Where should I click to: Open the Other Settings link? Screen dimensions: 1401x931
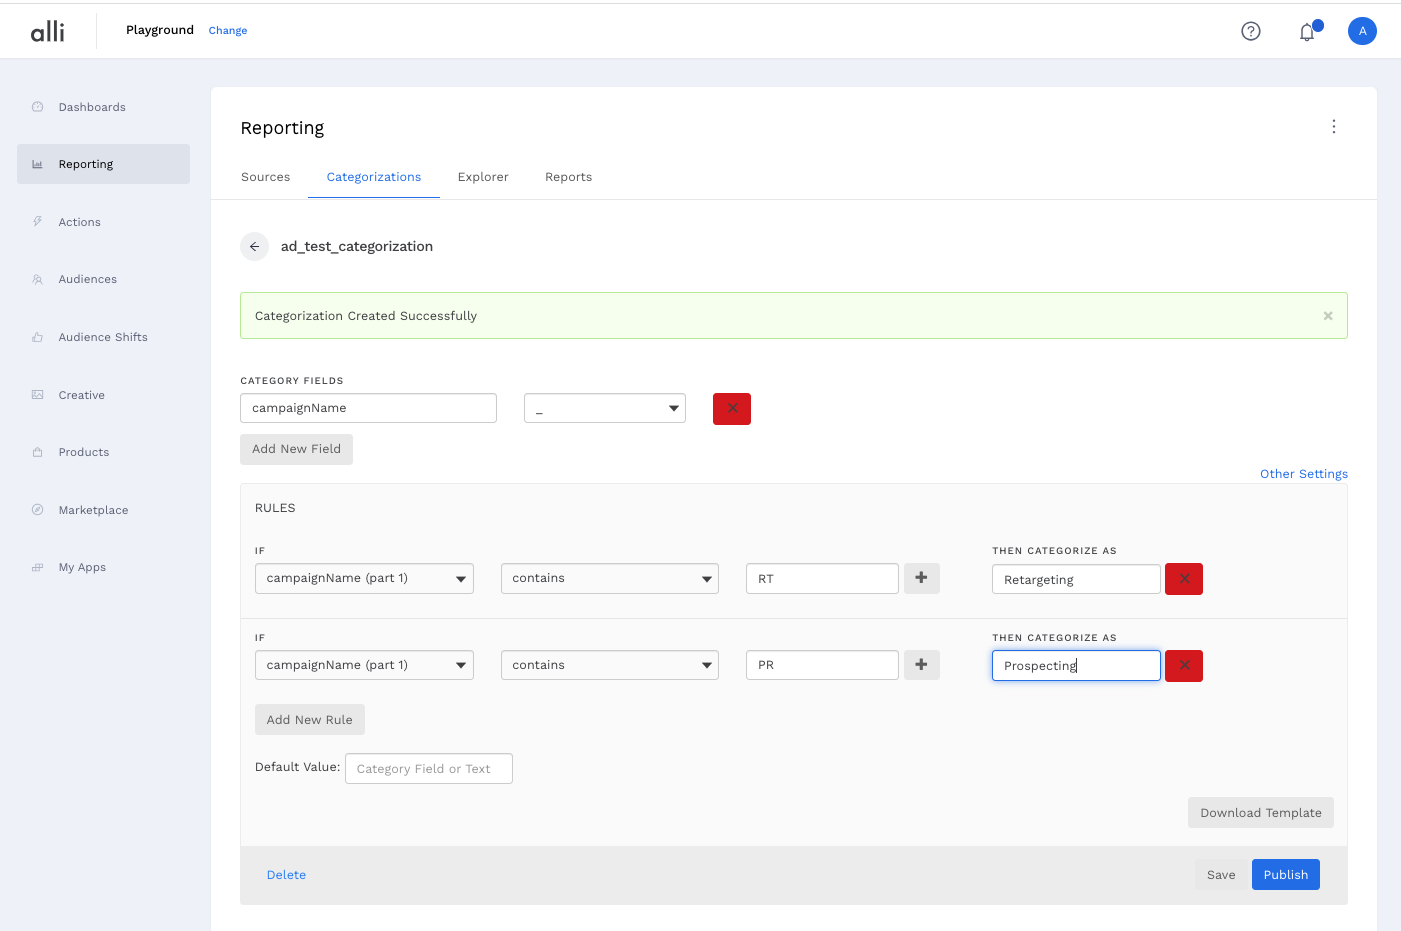click(1303, 474)
